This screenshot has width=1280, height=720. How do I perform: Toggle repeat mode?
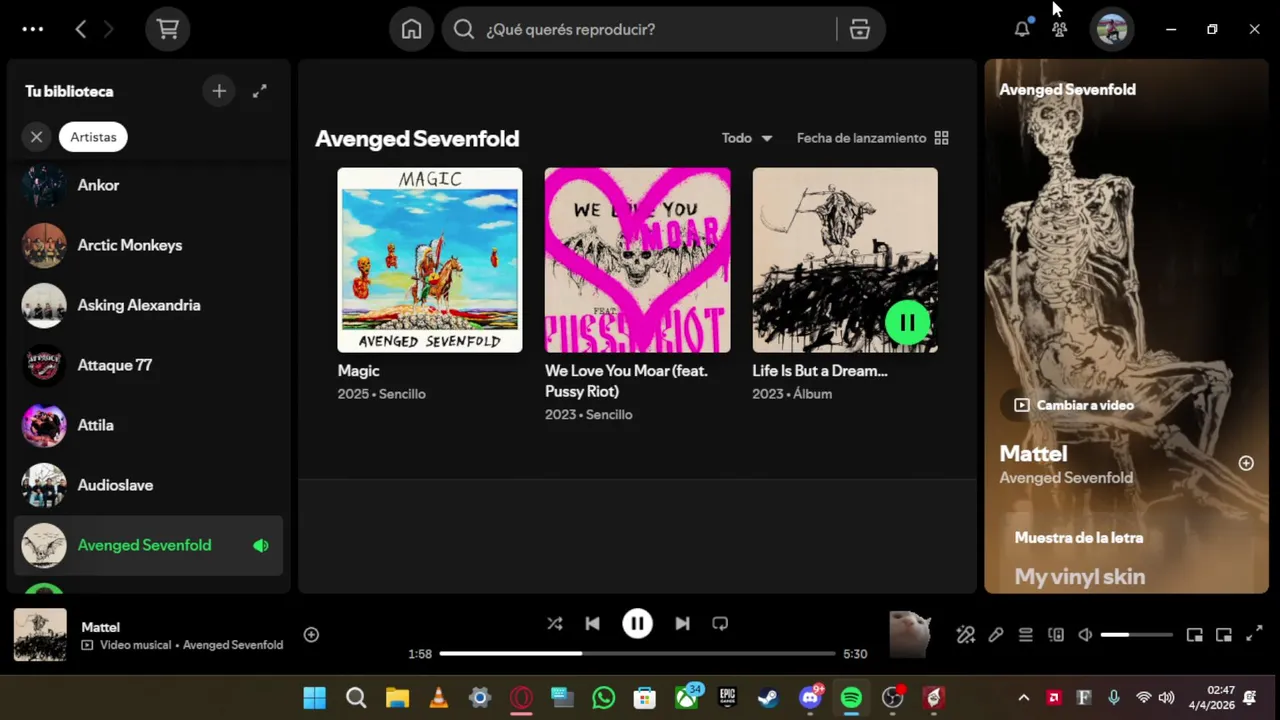pyautogui.click(x=720, y=623)
